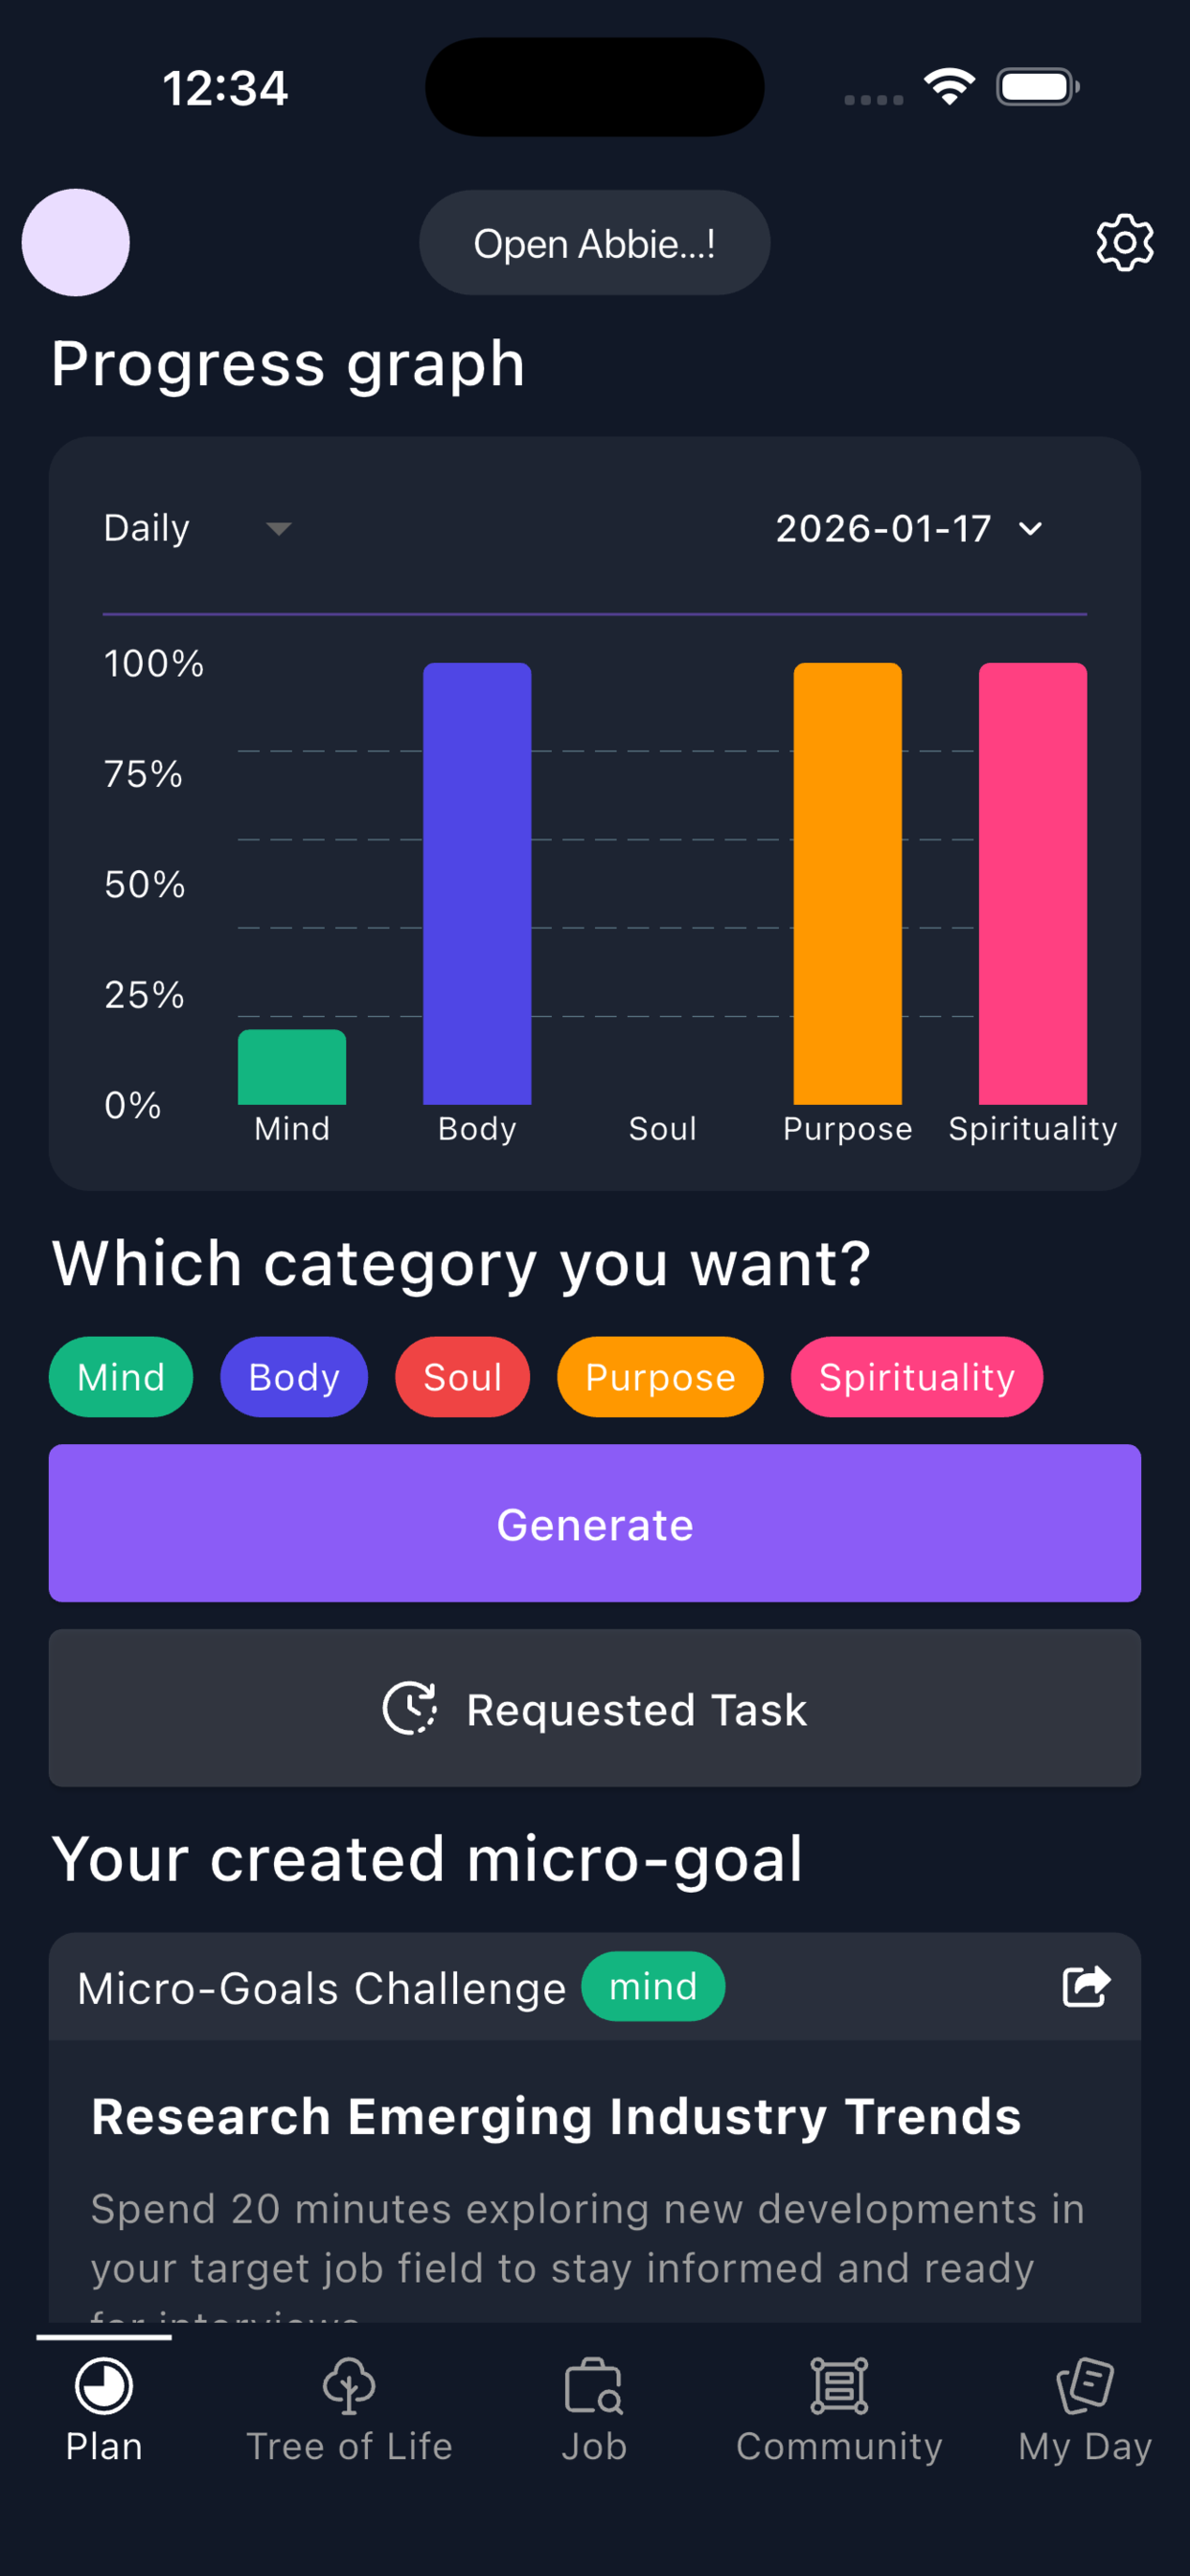1190x2576 pixels.
Task: Tap the Open Abbie pill at the top
Action: tap(594, 243)
